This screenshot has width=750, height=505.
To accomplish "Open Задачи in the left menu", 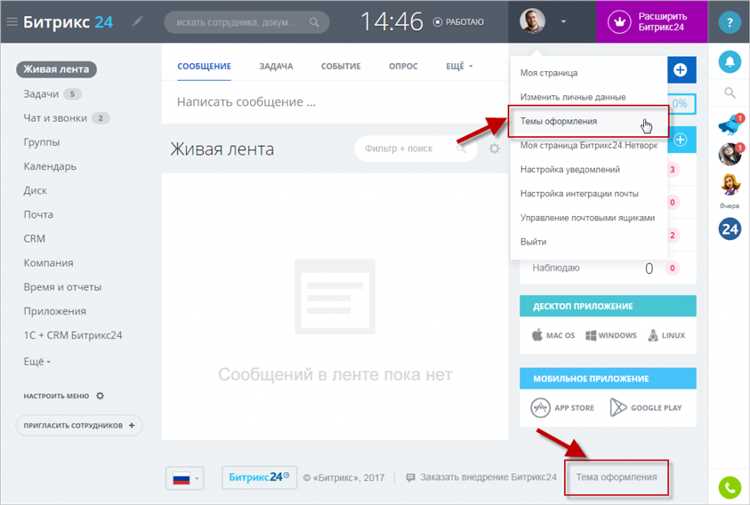I will pos(41,94).
